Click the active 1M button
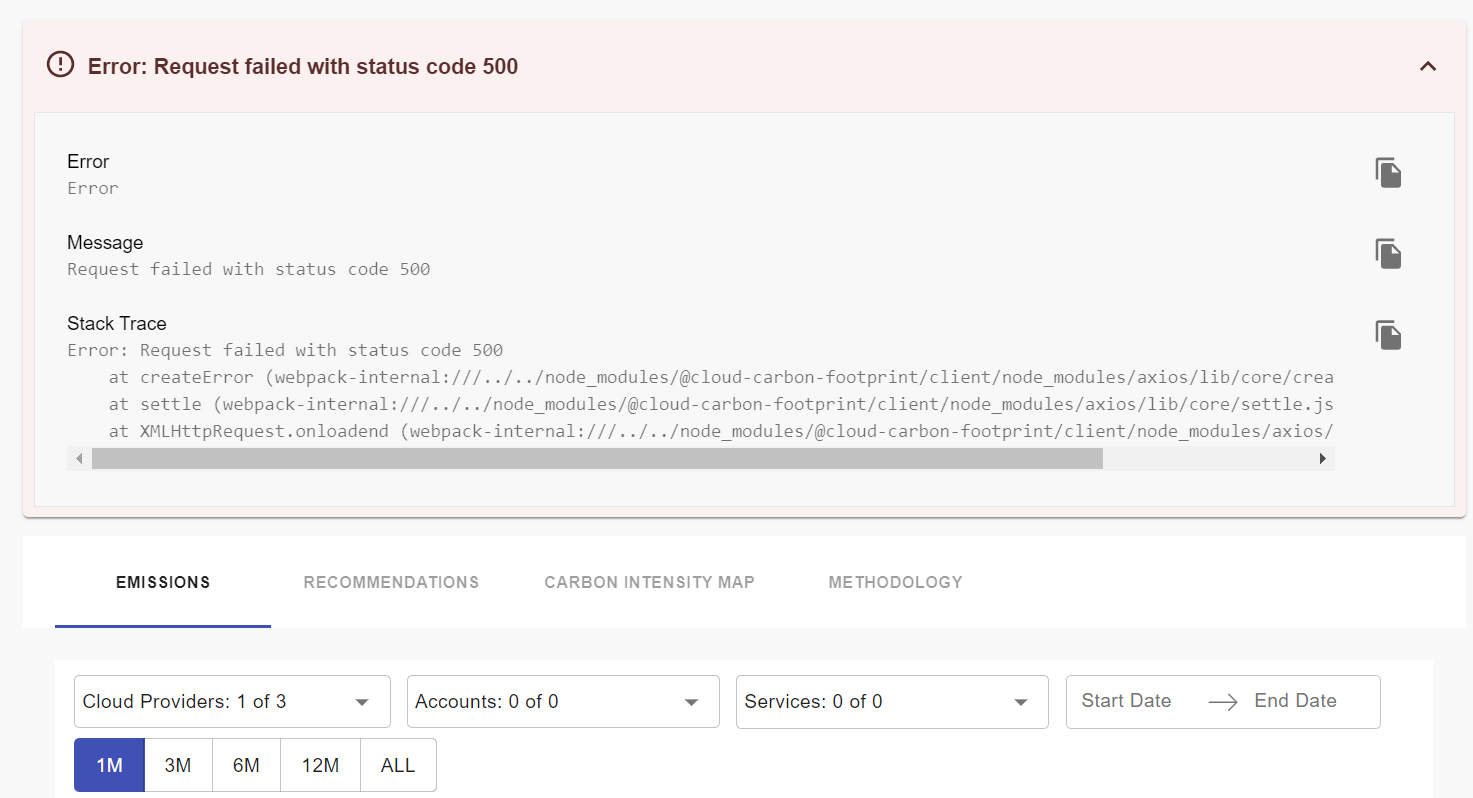 point(108,764)
